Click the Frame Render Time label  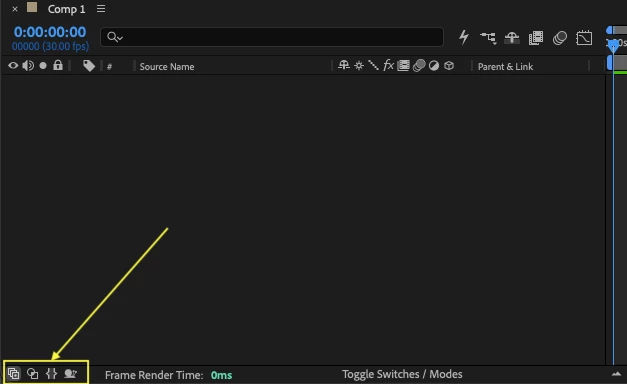[x=154, y=375]
